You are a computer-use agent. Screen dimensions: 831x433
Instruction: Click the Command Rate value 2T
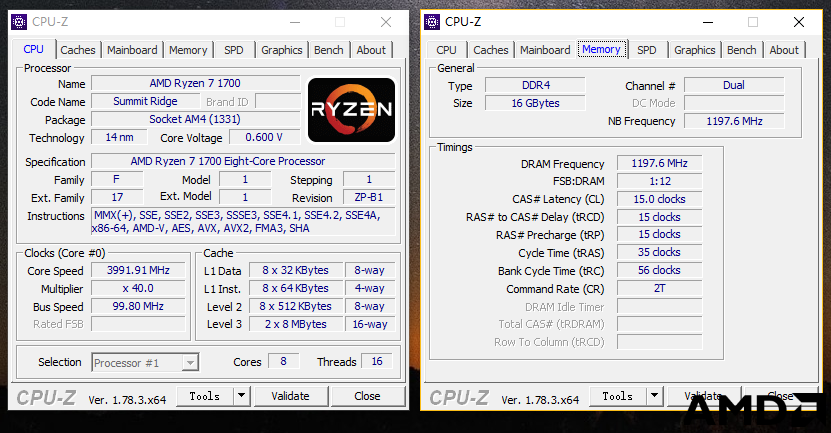pyautogui.click(x=660, y=288)
